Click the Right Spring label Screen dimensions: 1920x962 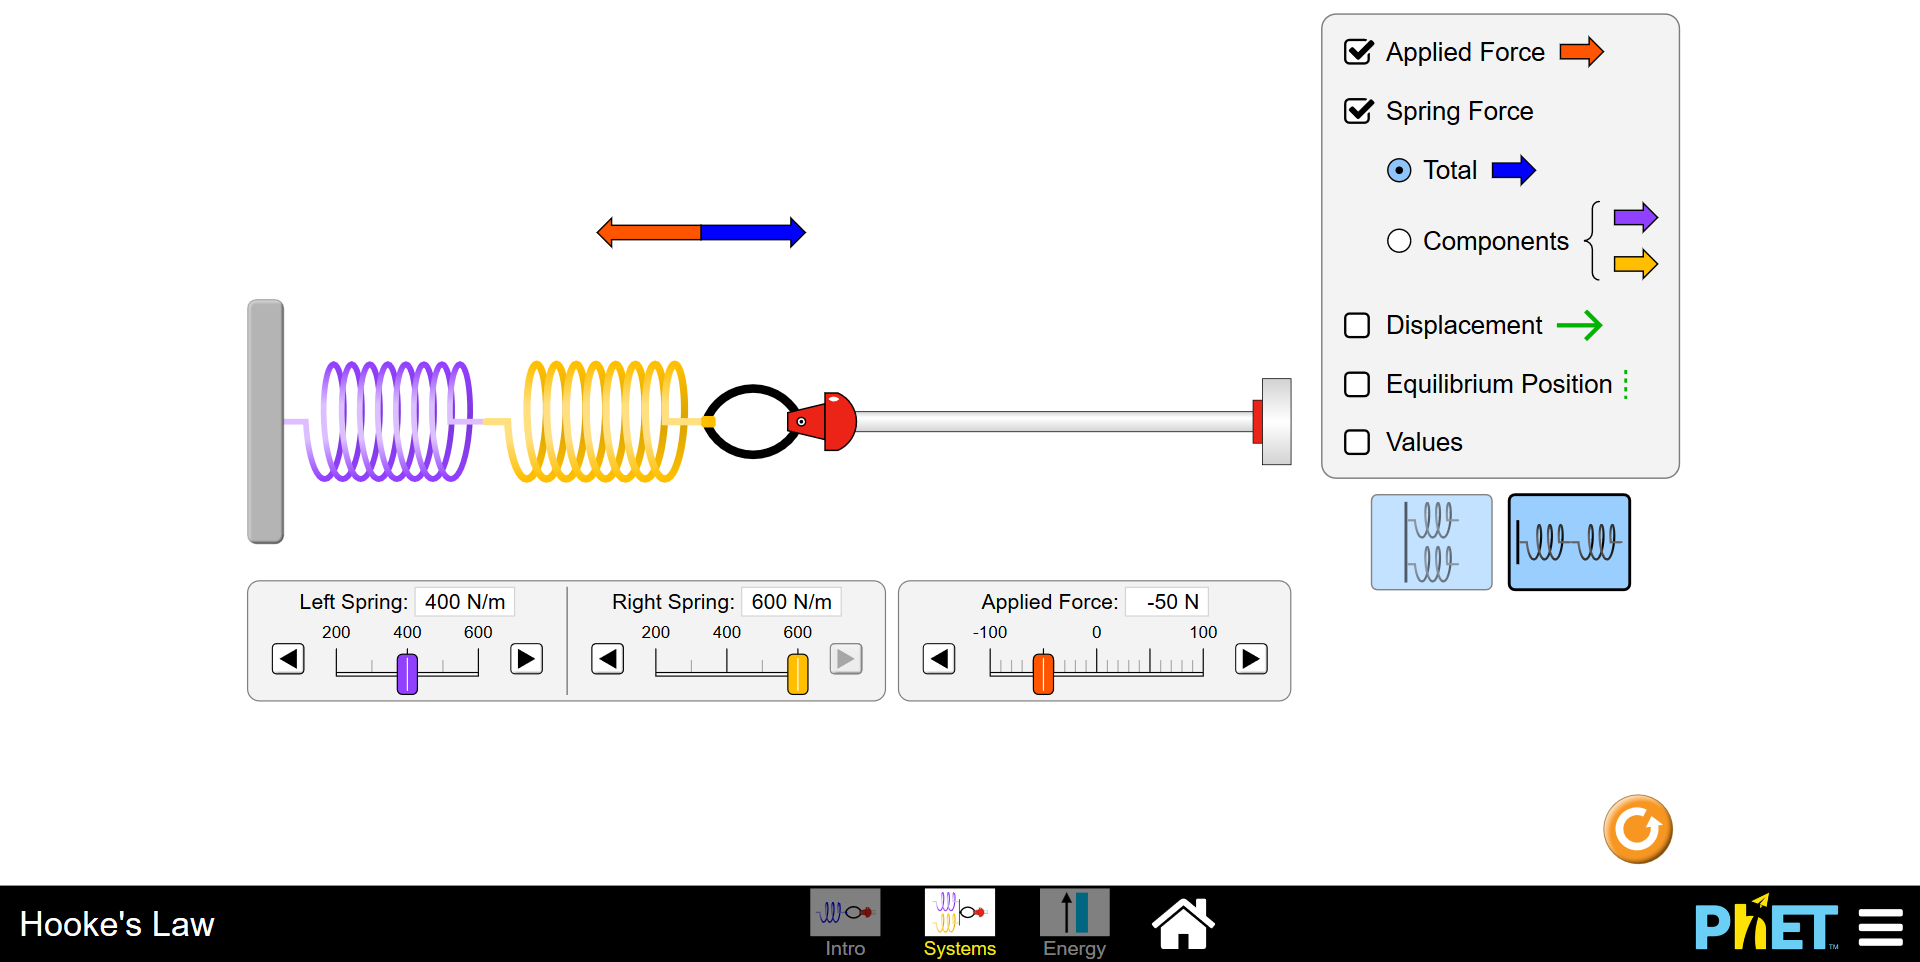[x=673, y=602]
